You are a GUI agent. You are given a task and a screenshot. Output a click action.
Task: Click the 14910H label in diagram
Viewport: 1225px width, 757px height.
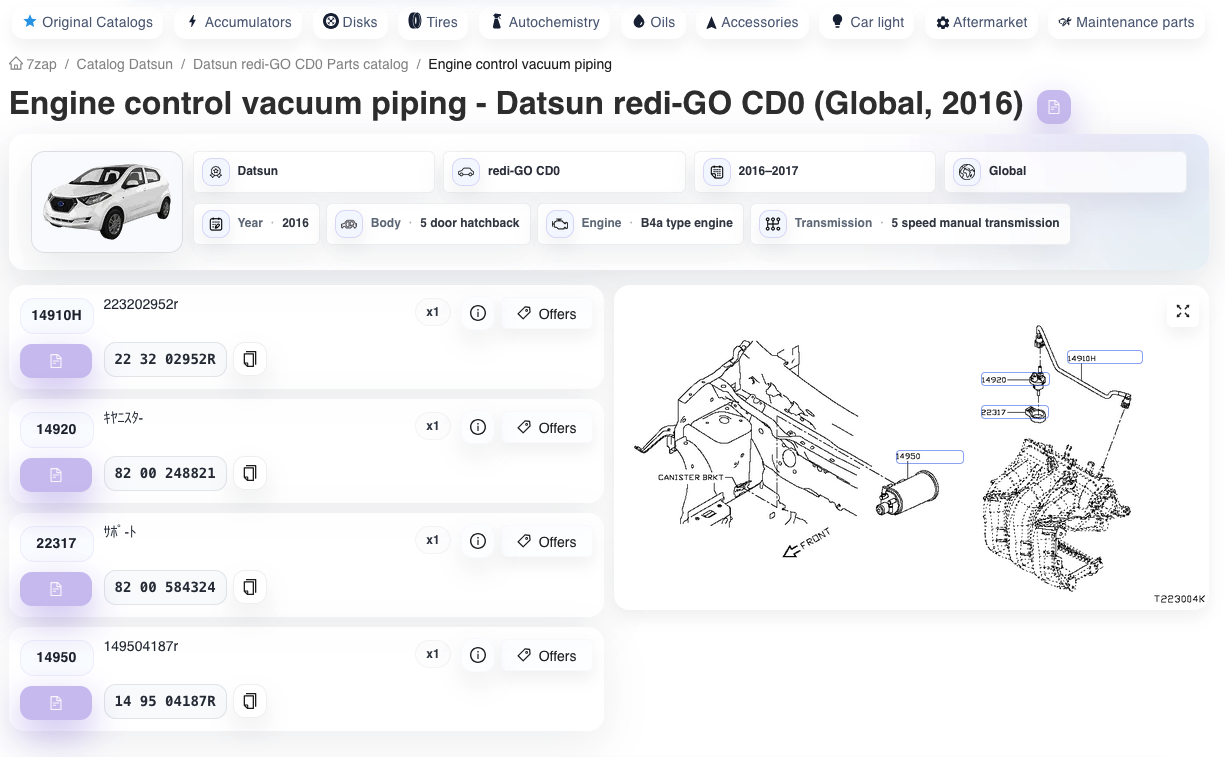1104,357
